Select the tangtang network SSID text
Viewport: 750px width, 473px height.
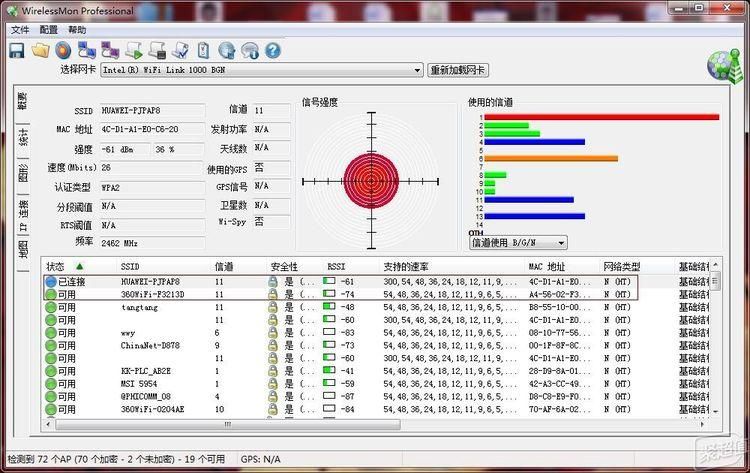[139, 308]
